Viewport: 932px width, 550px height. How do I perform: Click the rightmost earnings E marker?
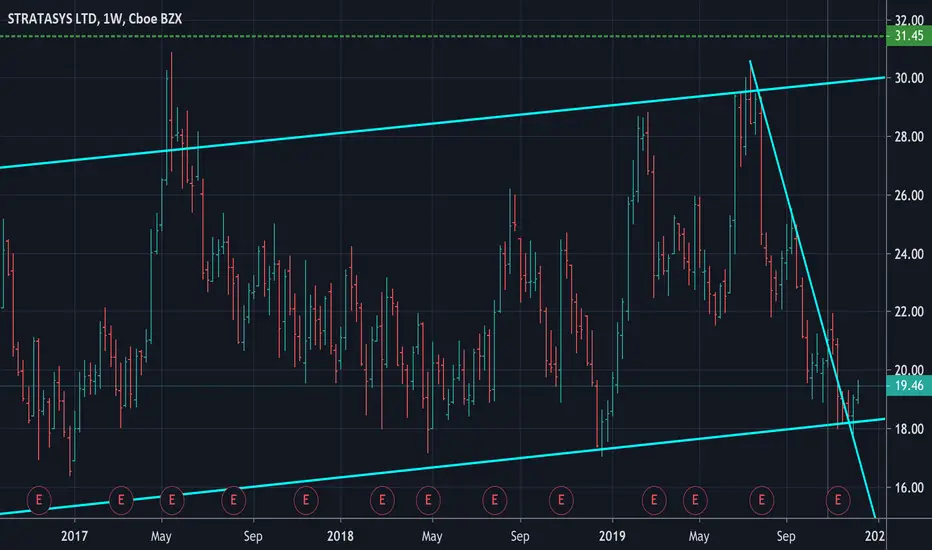point(838,500)
